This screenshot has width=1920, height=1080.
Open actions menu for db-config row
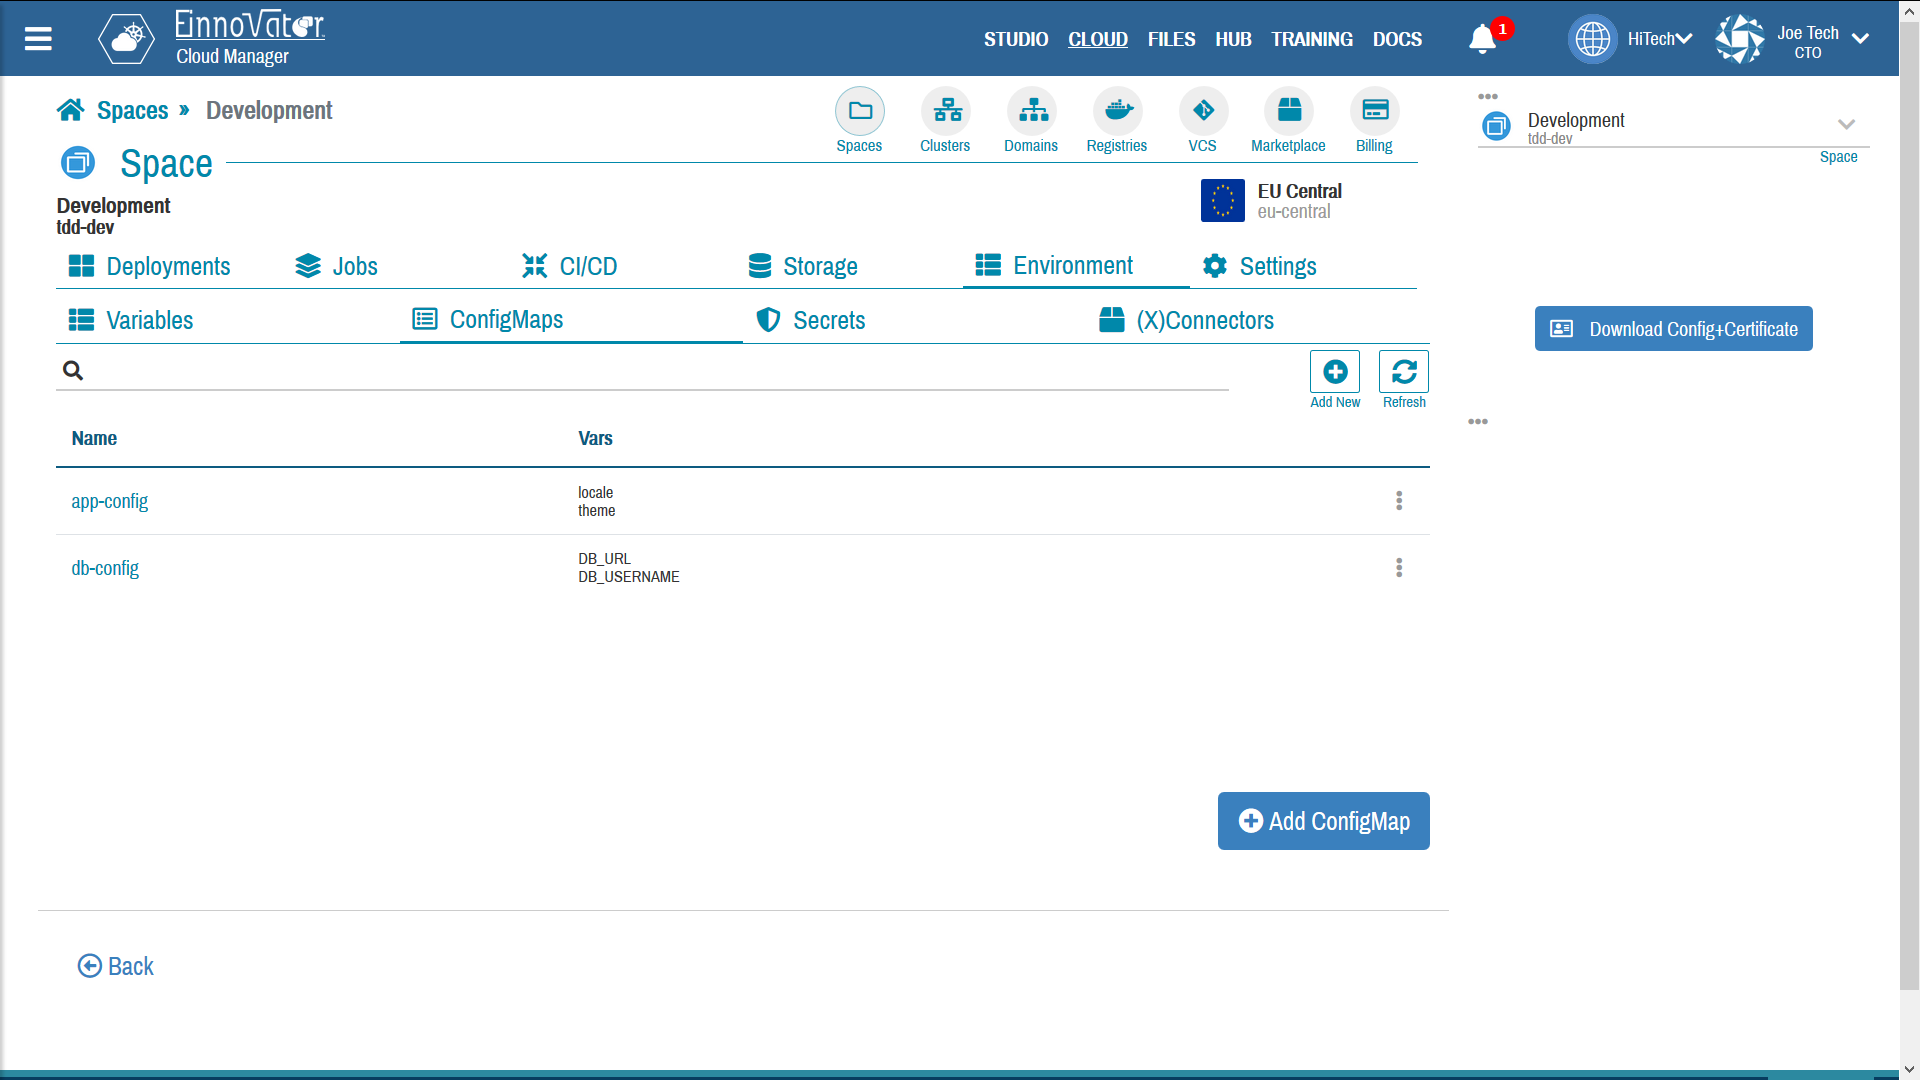[x=1399, y=568]
